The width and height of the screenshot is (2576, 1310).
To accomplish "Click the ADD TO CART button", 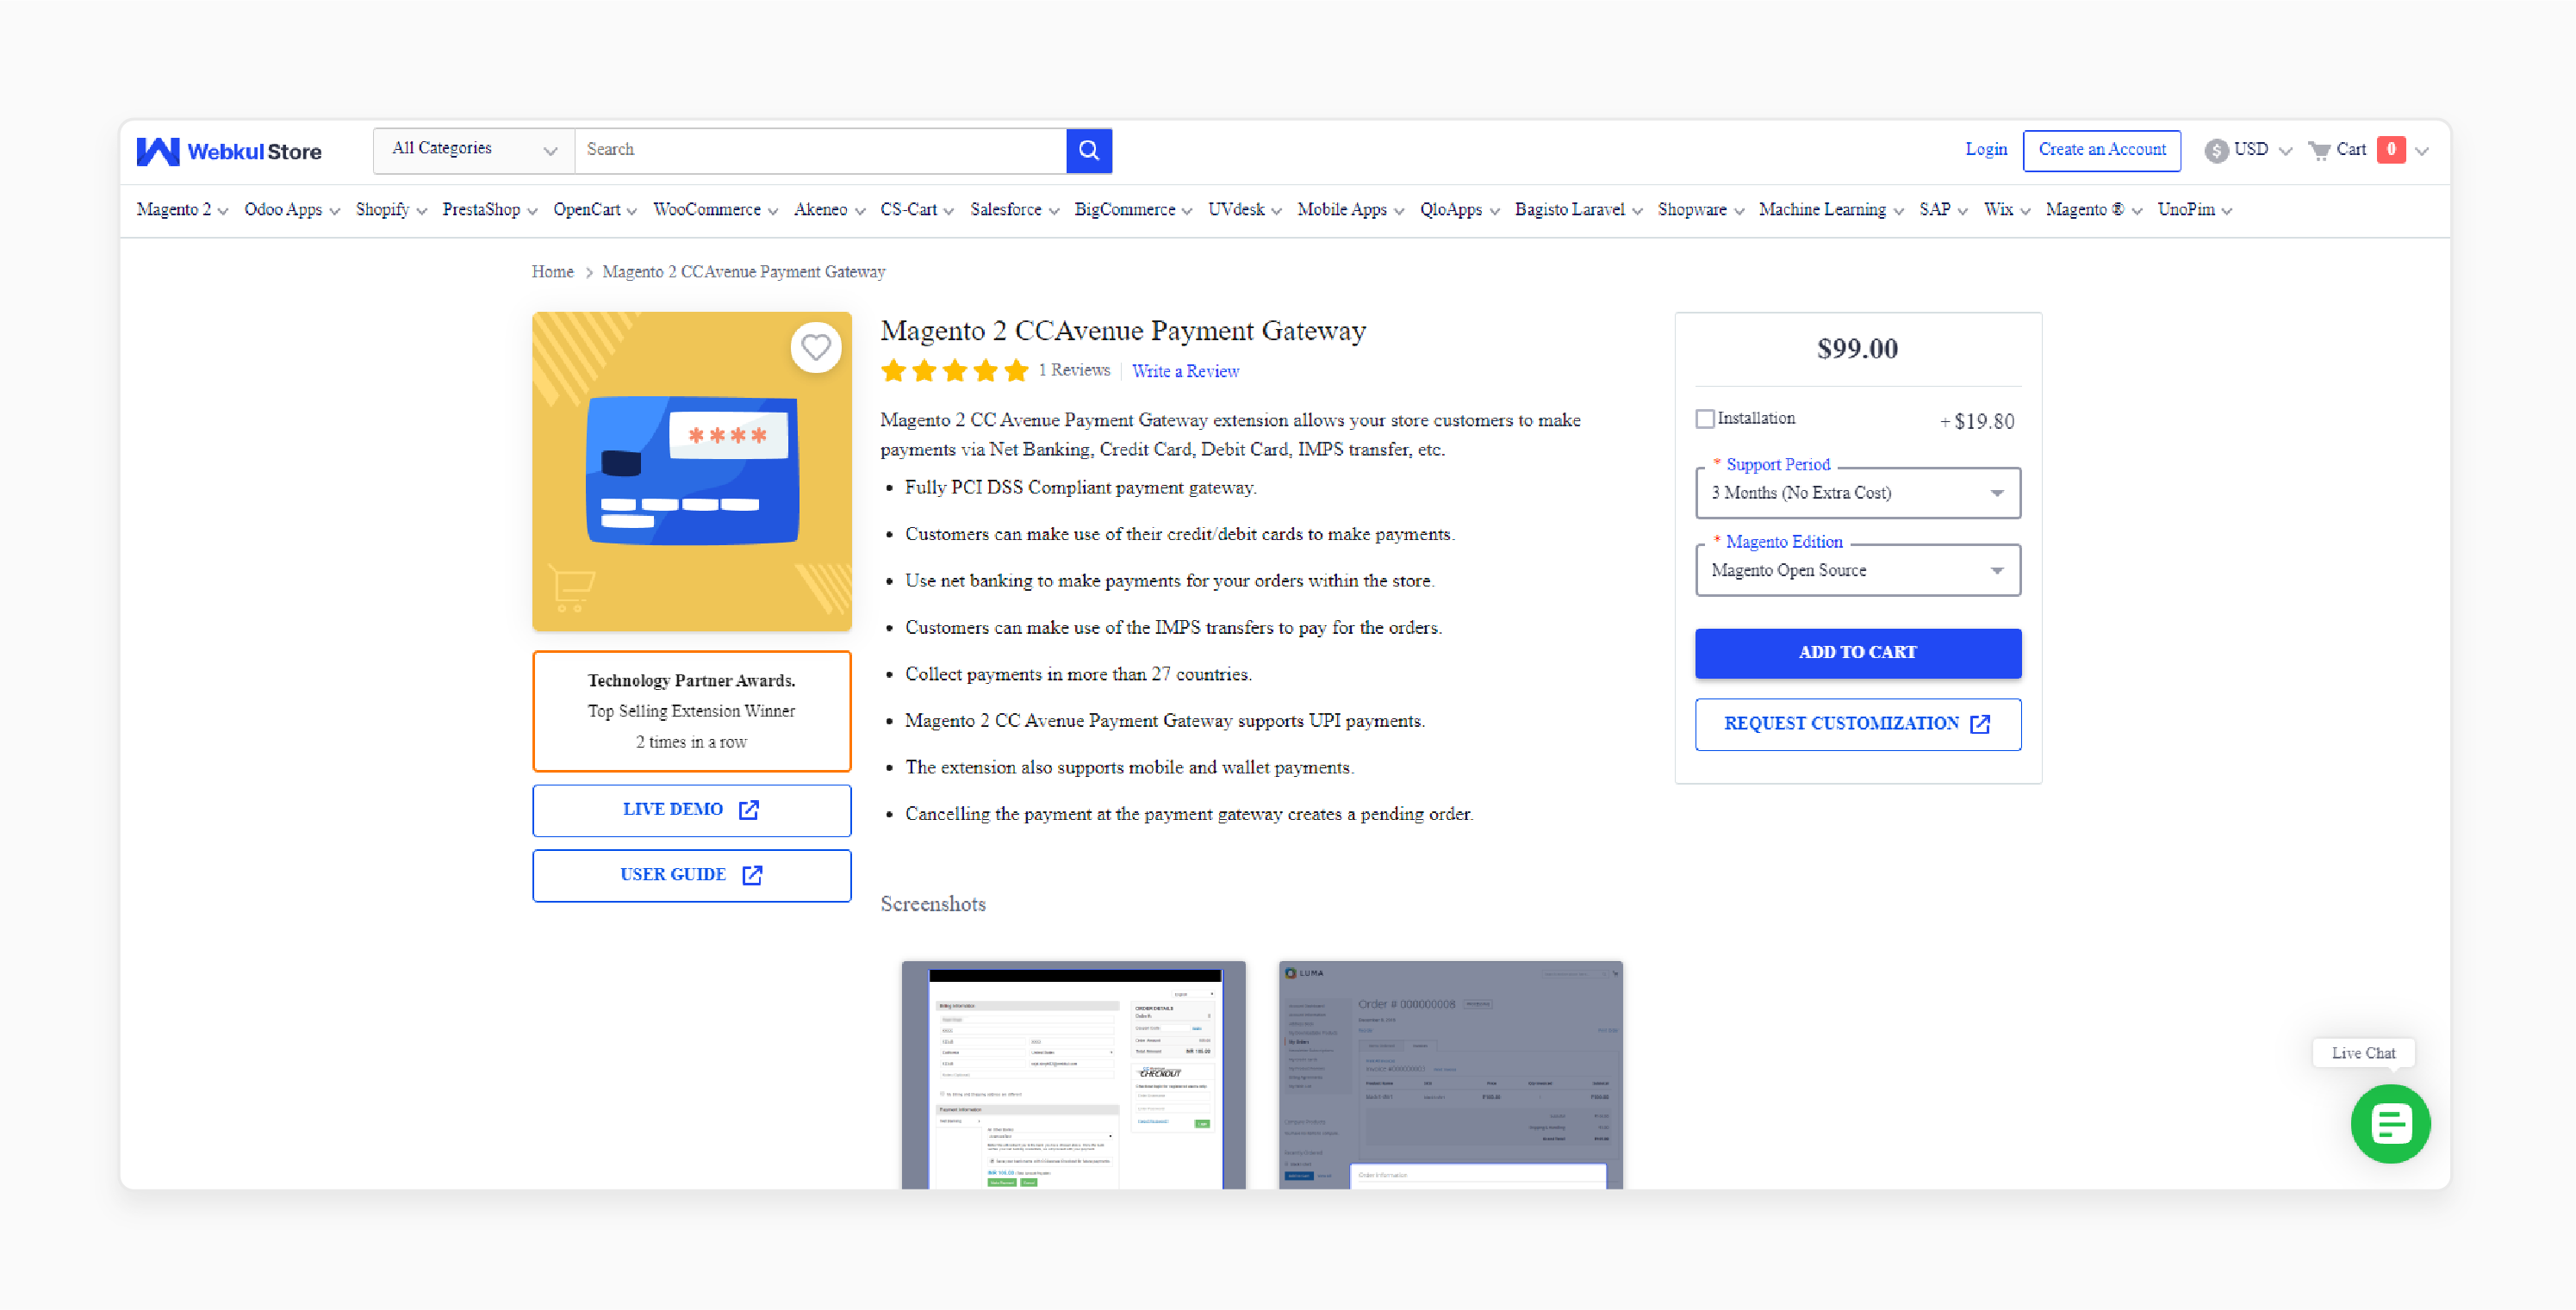I will click(1858, 653).
